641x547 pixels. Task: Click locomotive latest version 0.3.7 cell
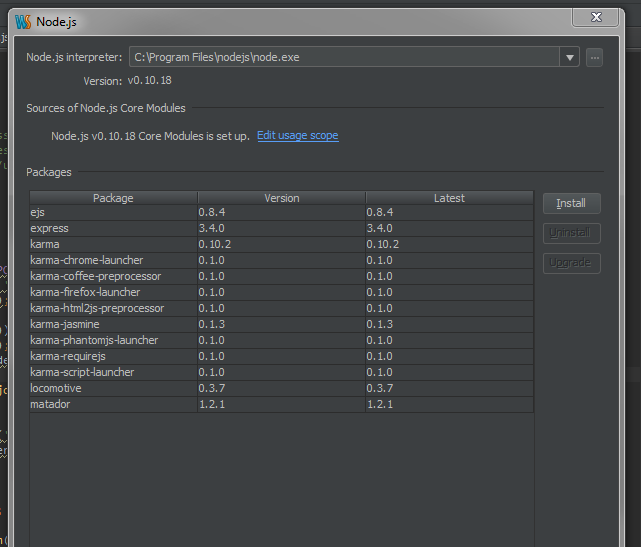coord(449,388)
